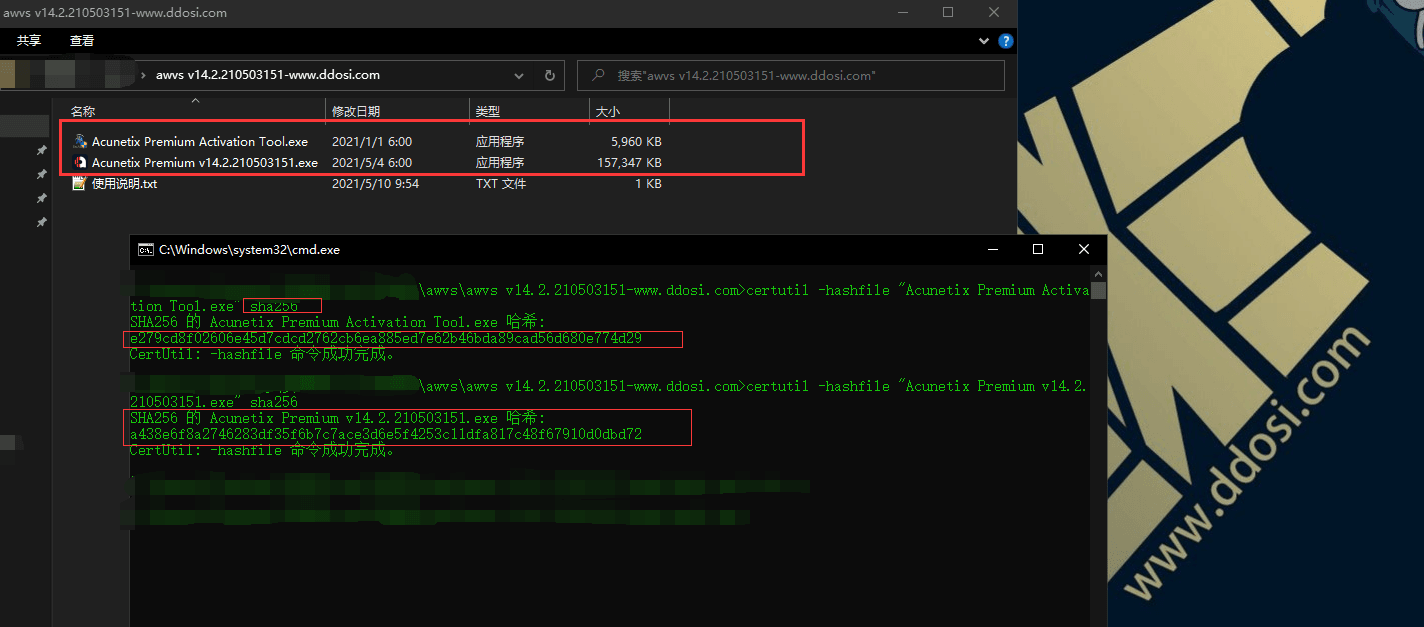Click the e279cd8f... SHA256 hash line
1424x627 pixels.
[386, 339]
